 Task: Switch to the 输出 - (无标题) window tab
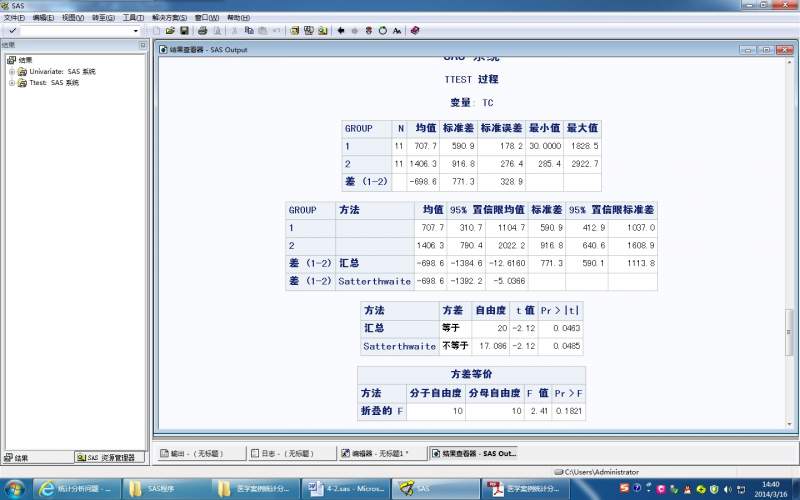point(201,453)
